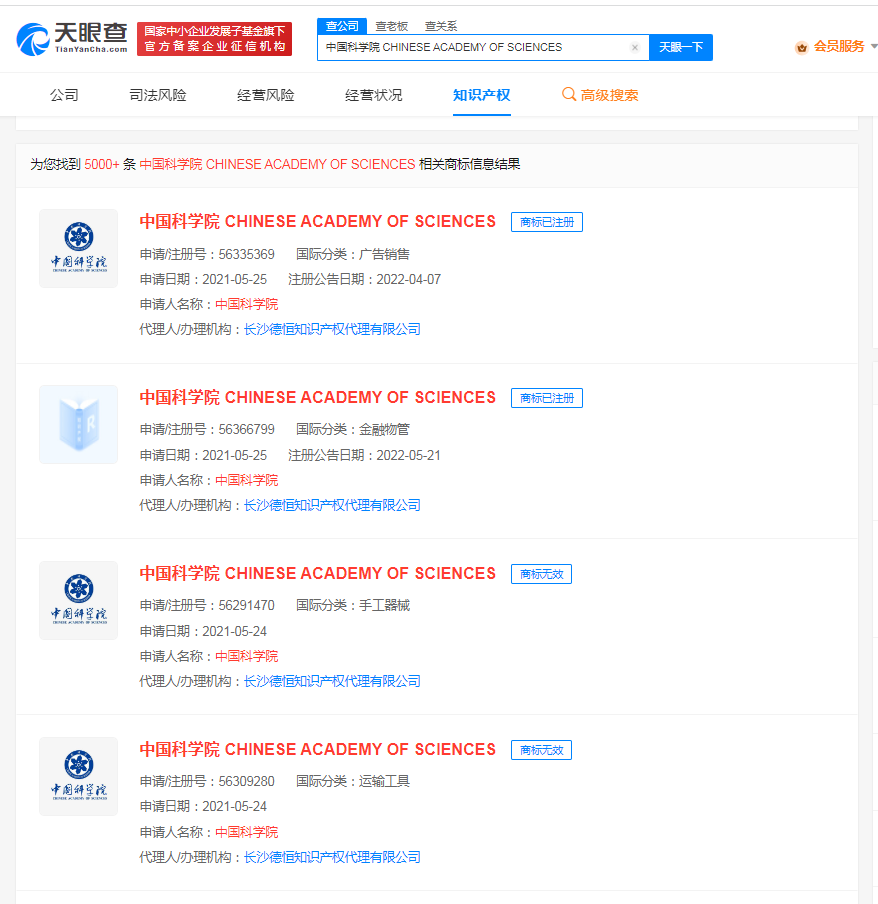Click the 国家中小企业发展子基金旗下 red banner
This screenshot has height=904, width=878.
(x=214, y=39)
